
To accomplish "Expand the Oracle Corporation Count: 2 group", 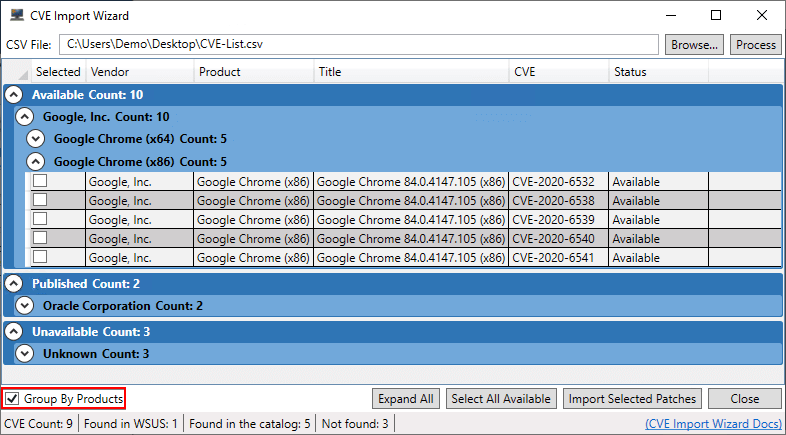I will (25, 306).
